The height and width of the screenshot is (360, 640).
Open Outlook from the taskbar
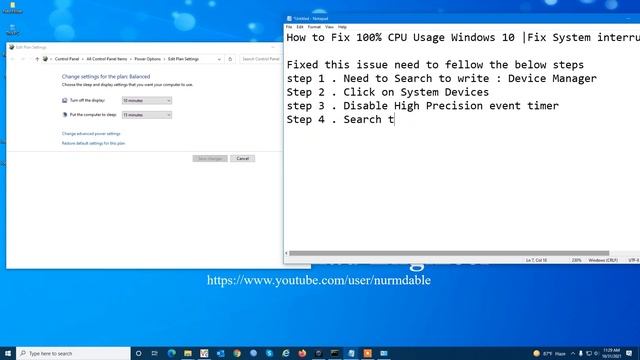[220, 353]
